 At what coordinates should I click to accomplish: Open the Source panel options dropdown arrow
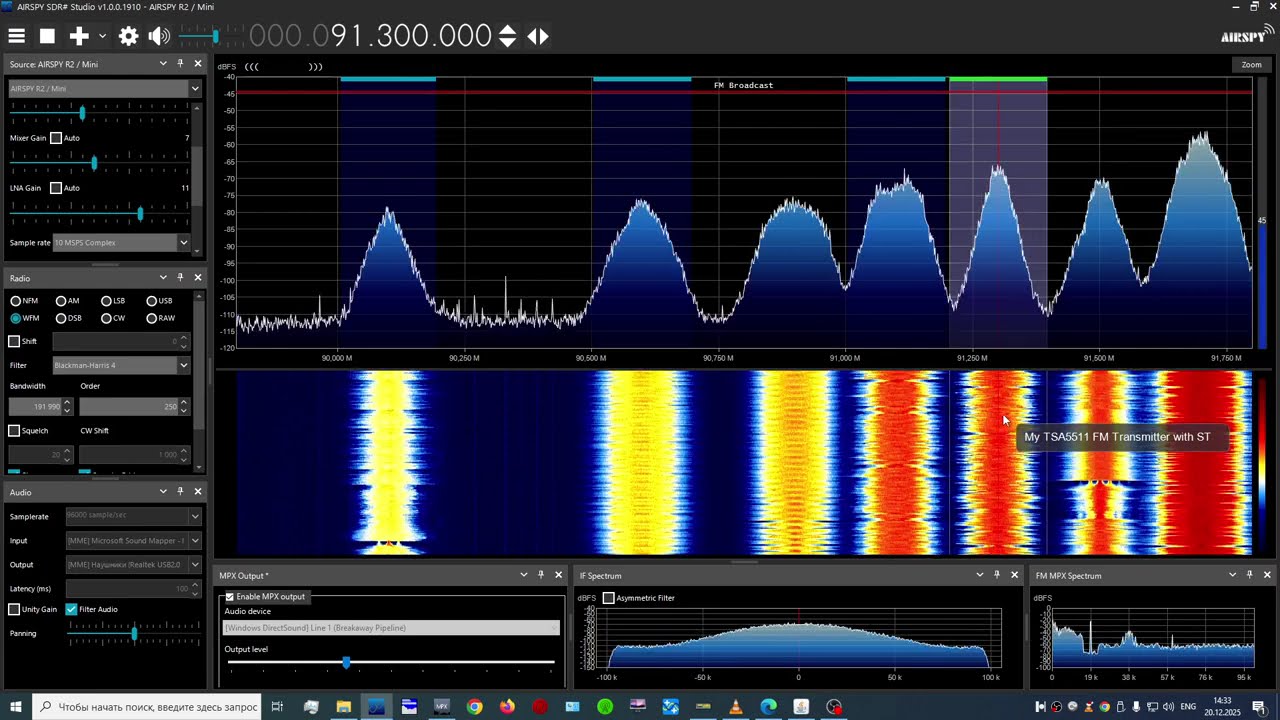tap(163, 64)
